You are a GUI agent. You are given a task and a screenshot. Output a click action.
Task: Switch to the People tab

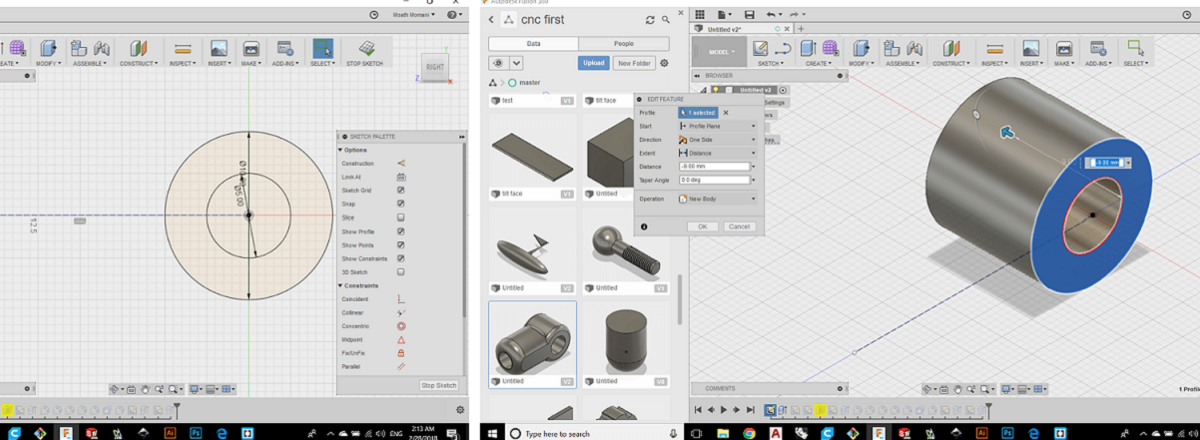pos(624,44)
